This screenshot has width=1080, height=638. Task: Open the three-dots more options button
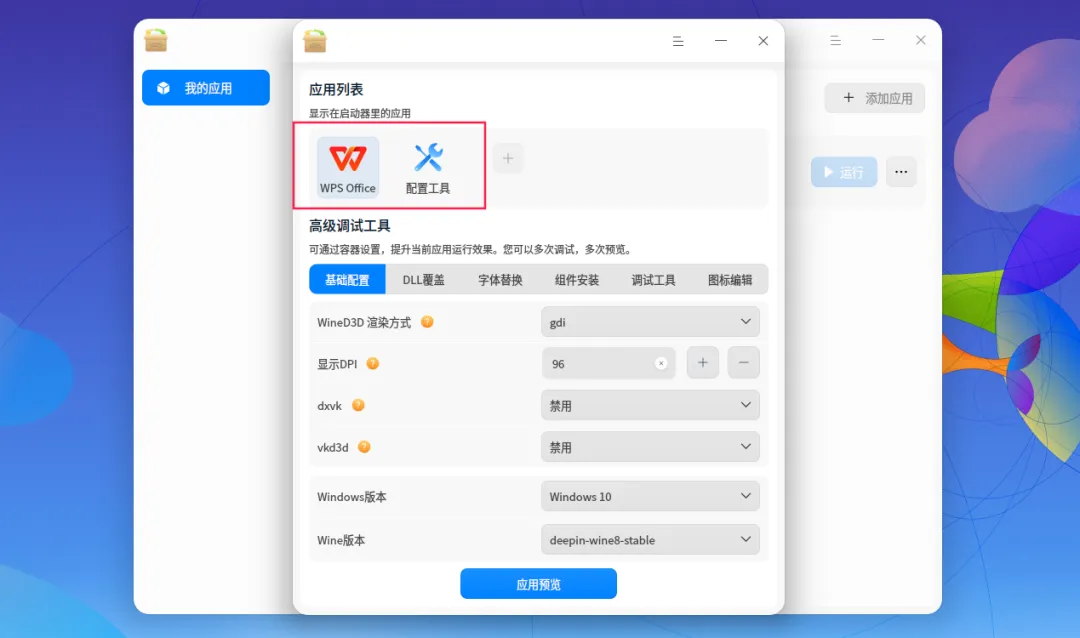[x=901, y=172]
